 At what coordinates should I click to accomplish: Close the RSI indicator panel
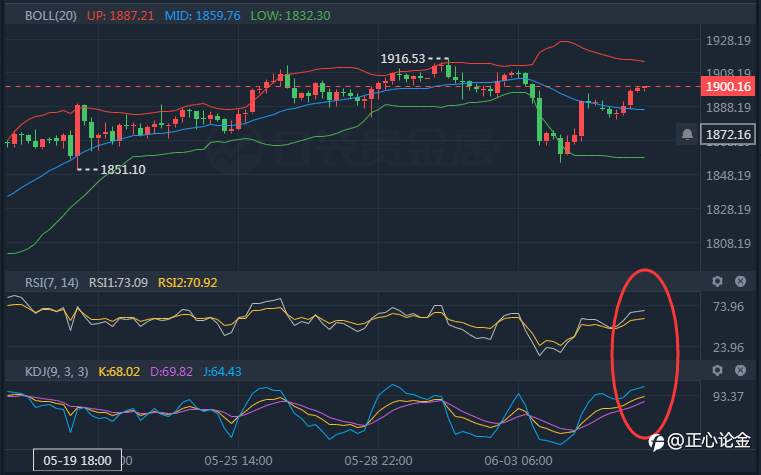coord(740,281)
